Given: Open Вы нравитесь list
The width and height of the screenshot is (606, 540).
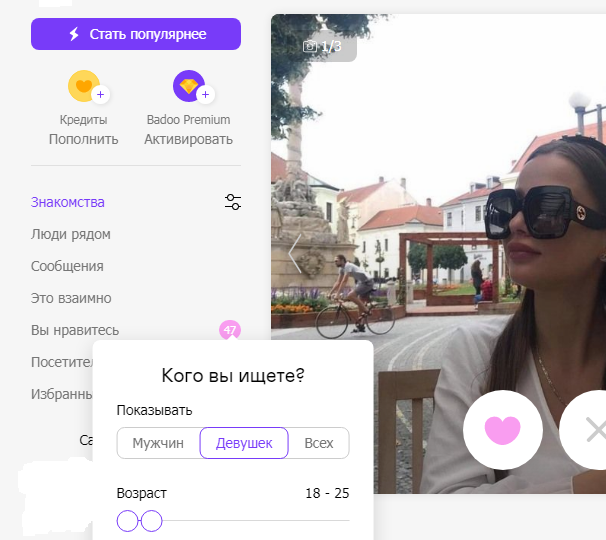Looking at the screenshot, I should pos(75,330).
